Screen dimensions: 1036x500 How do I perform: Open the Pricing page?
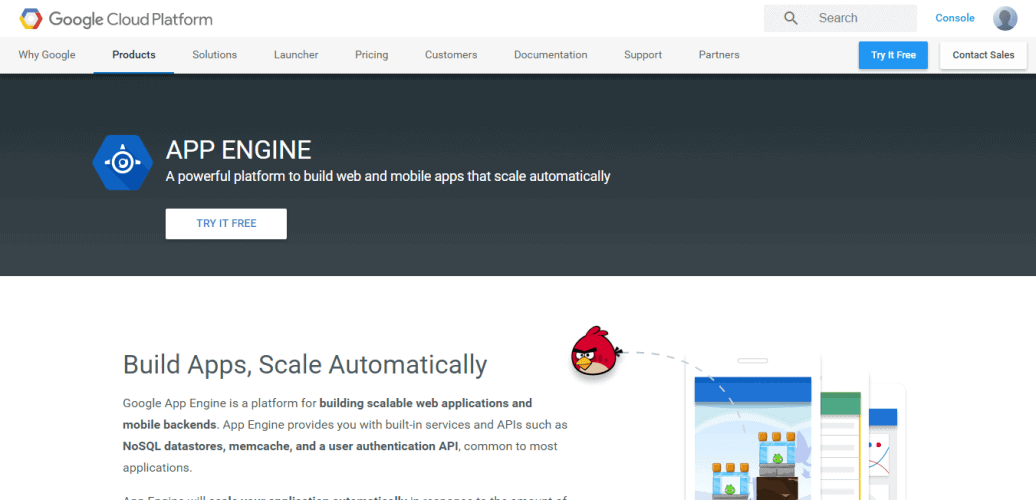(x=371, y=55)
